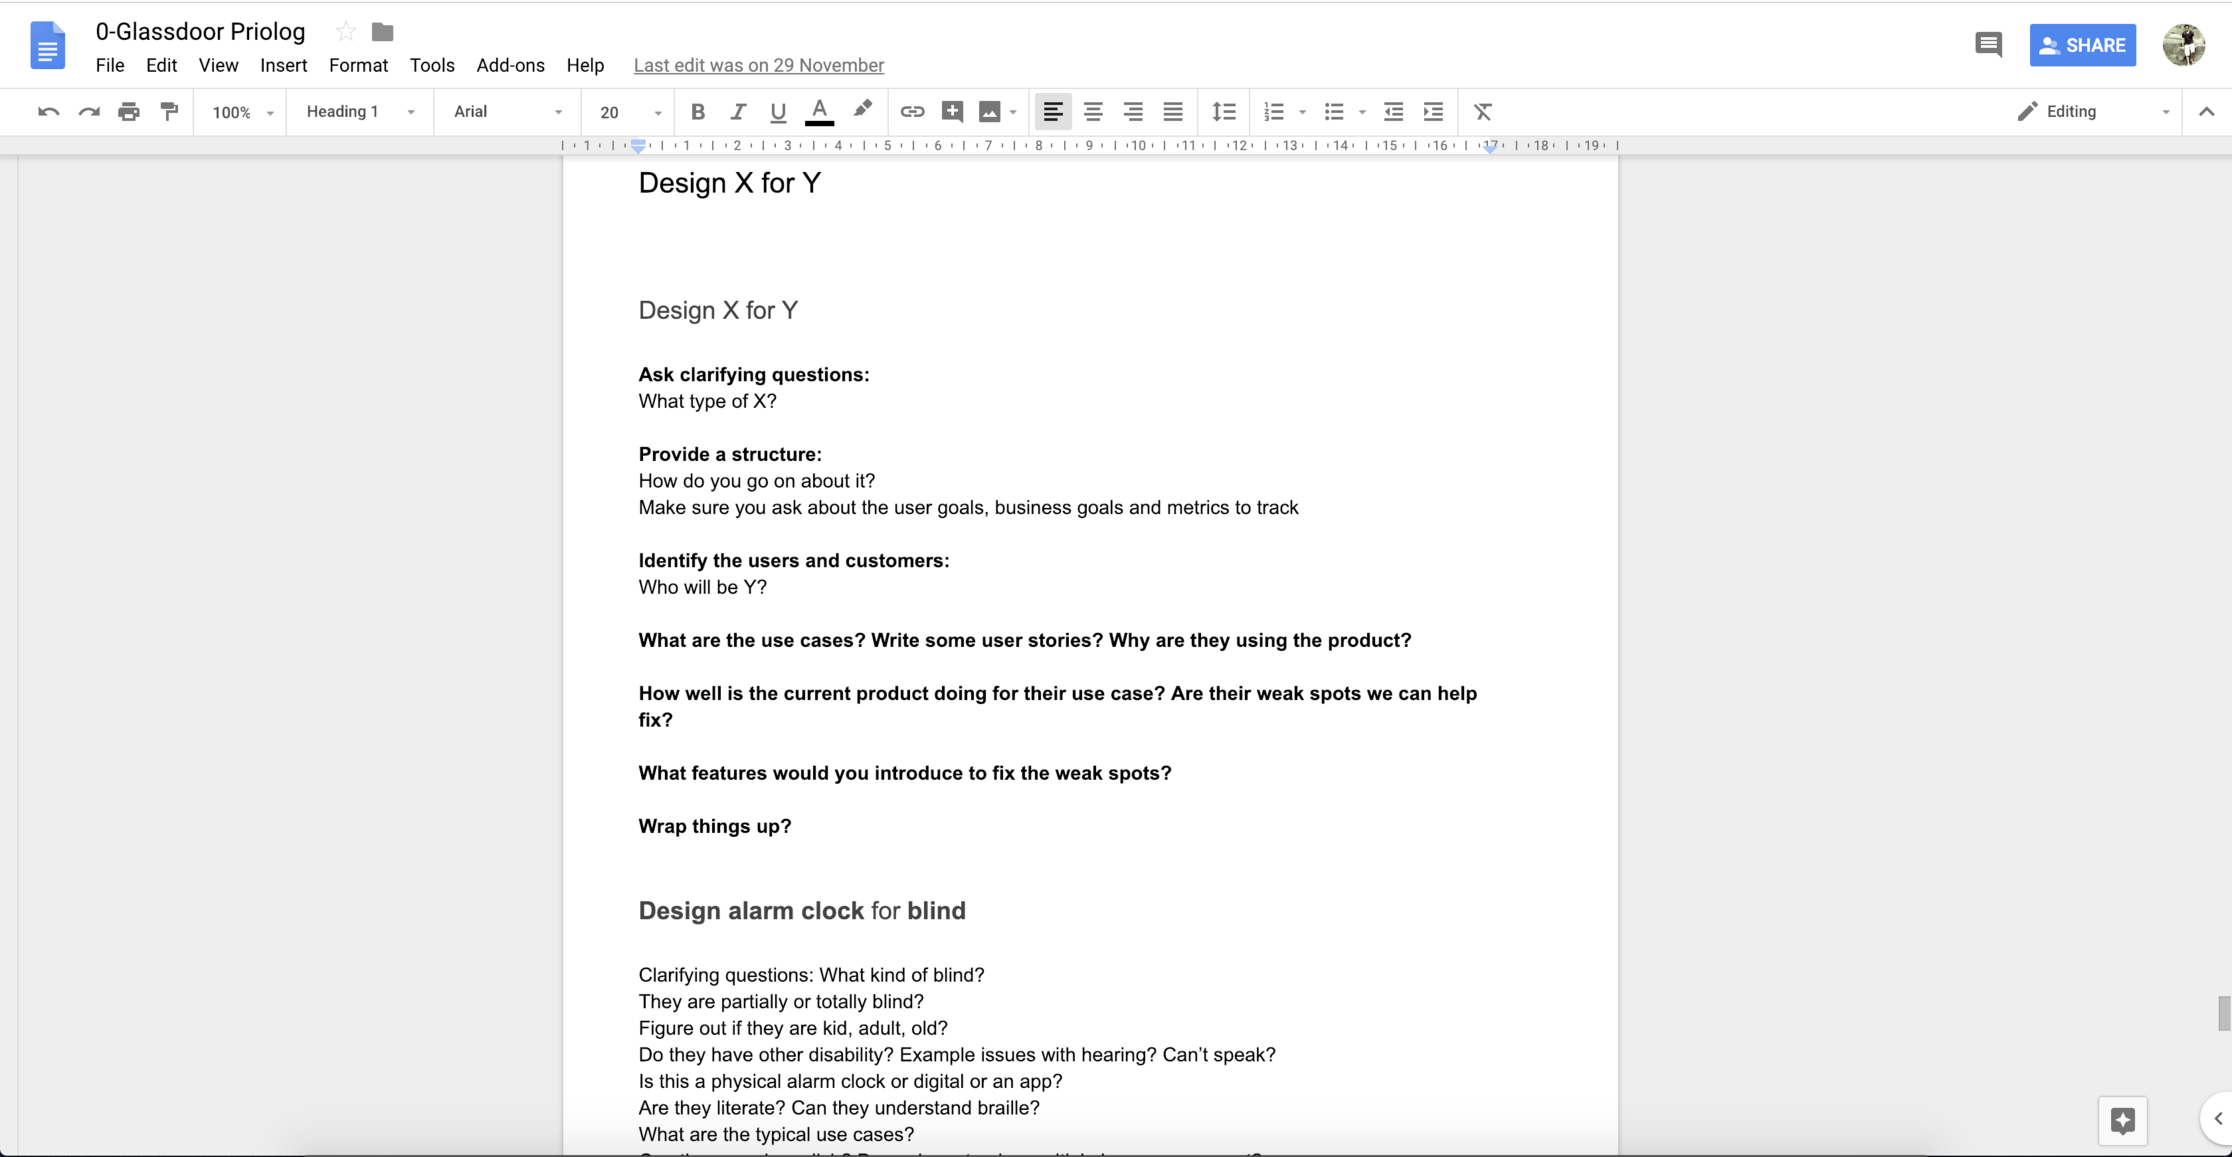This screenshot has height=1157, width=2232.
Task: Open the Heading 1 style dropdown
Action: tap(359, 112)
